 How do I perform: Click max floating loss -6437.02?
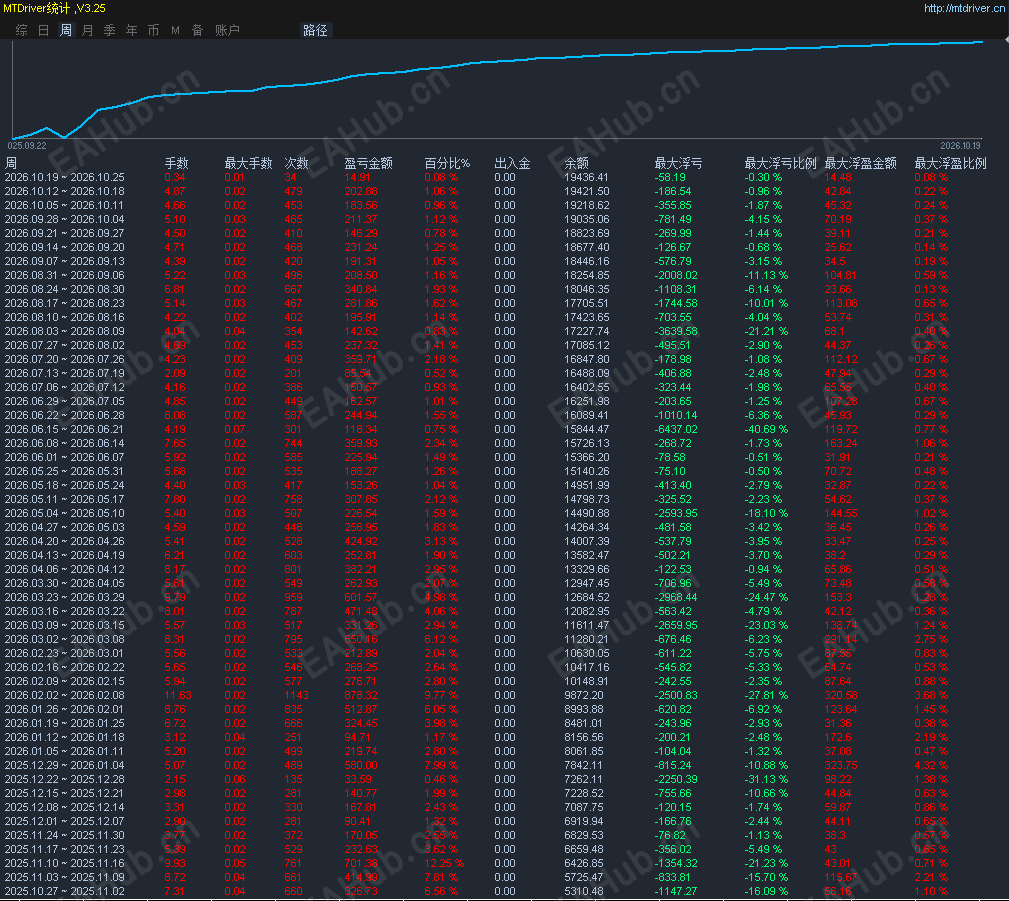(x=676, y=429)
